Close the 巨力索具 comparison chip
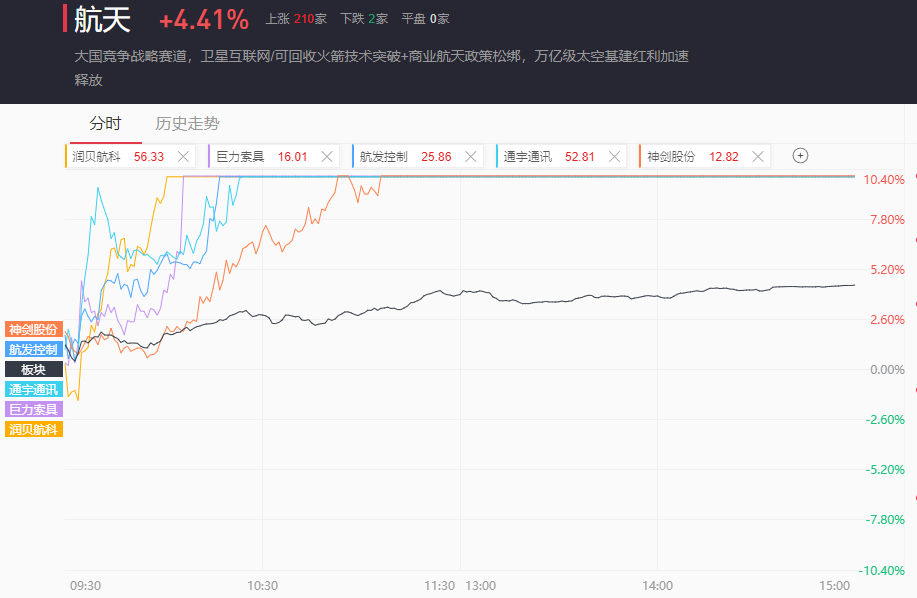The width and height of the screenshot is (917, 598). (327, 156)
